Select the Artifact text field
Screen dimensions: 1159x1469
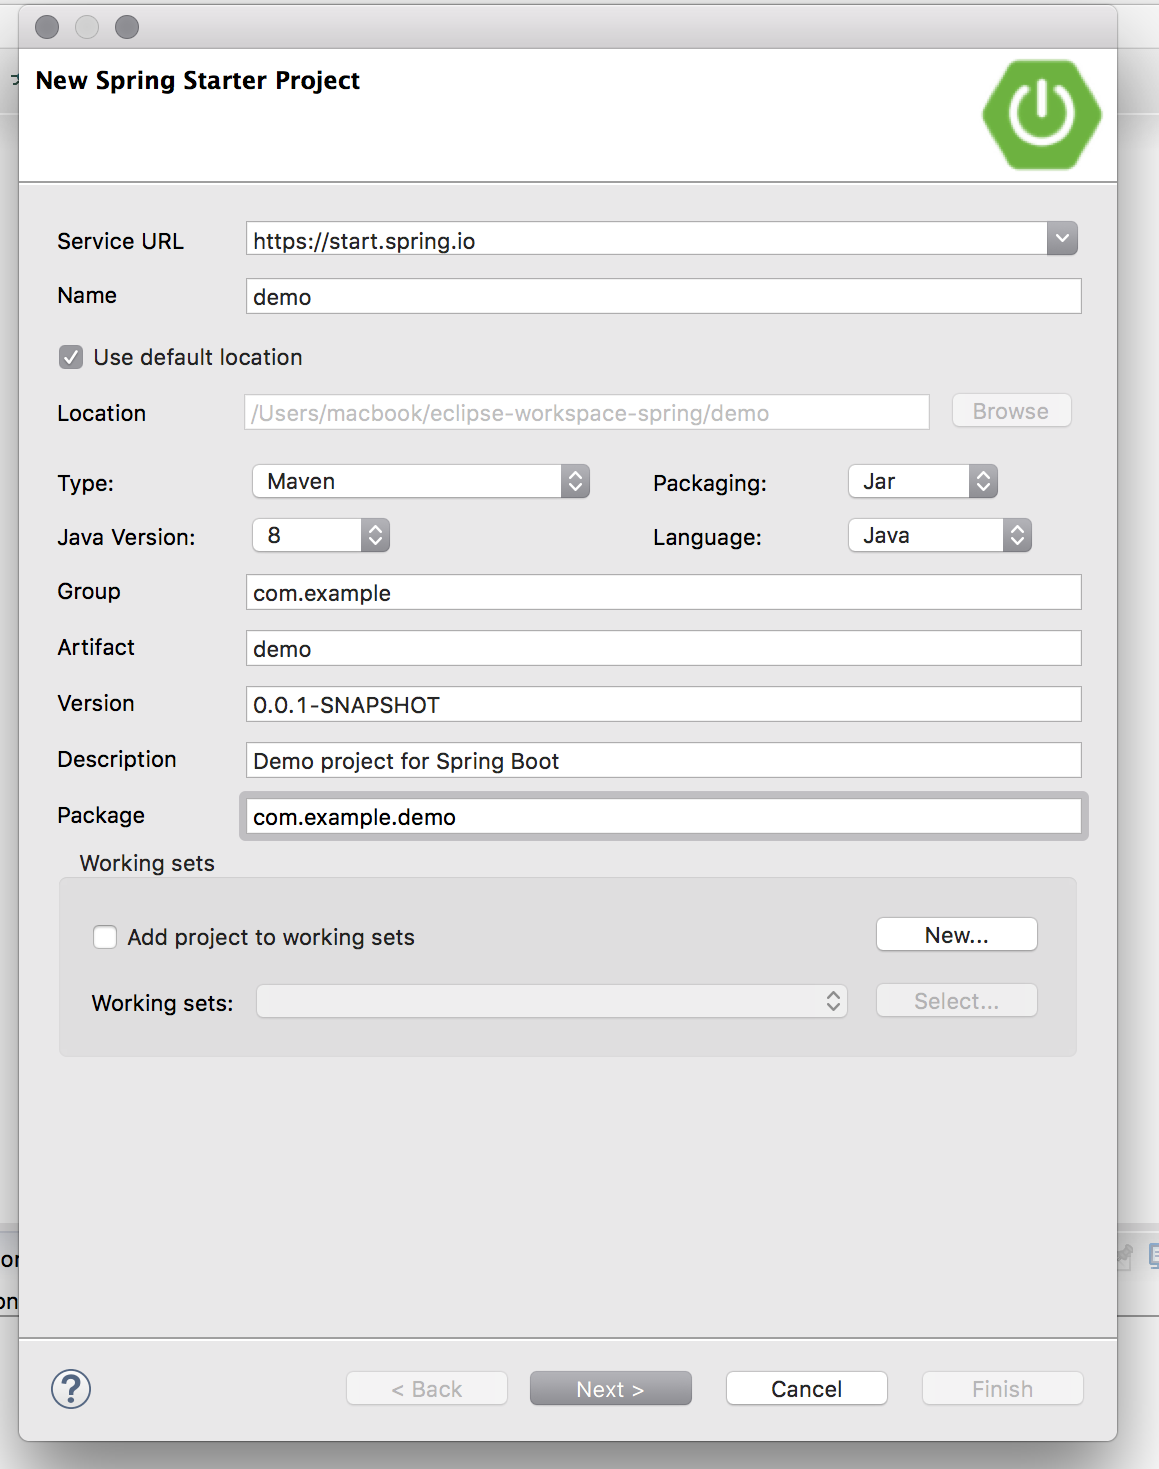(x=663, y=649)
